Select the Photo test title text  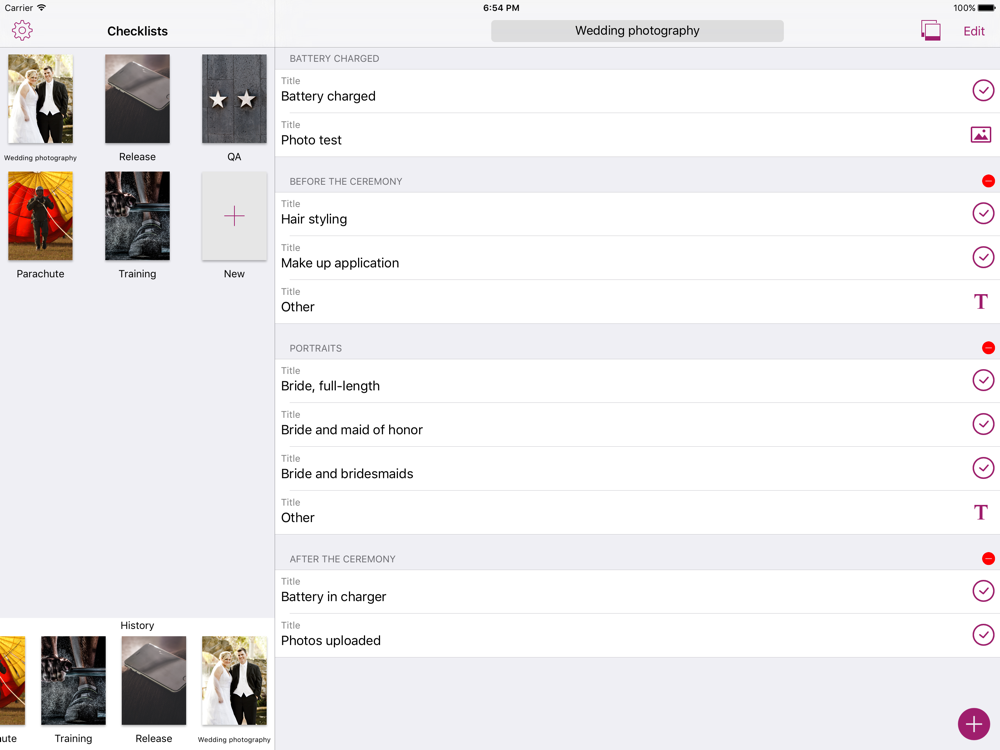[311, 140]
